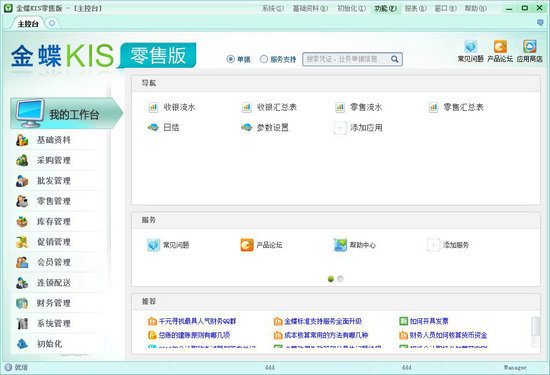Open 零售汇总表 report icon
Viewport: 550px width, 375px height.
(x=434, y=107)
